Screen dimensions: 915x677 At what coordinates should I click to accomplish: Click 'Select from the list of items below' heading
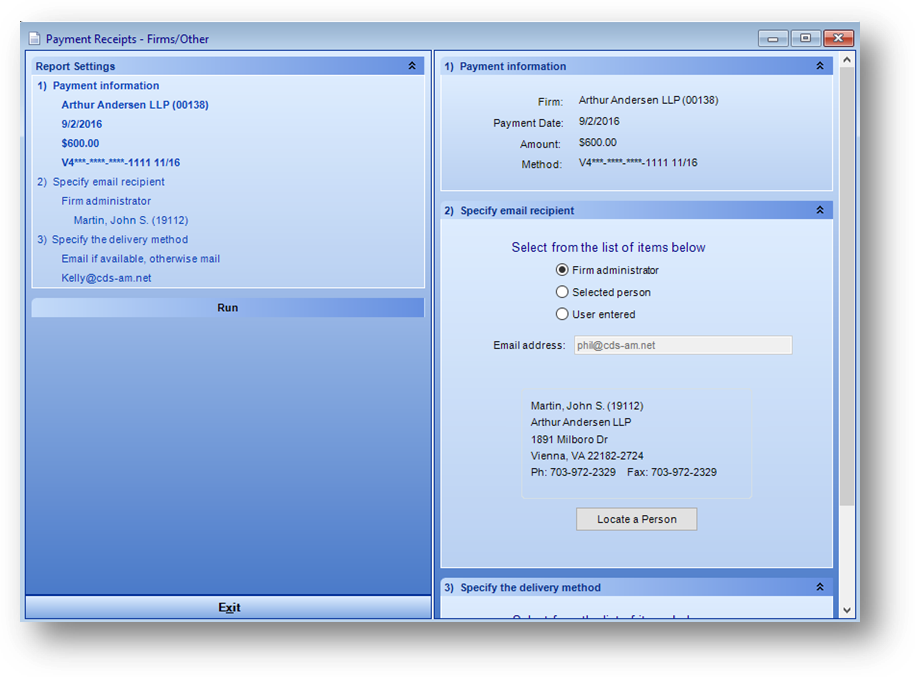pyautogui.click(x=609, y=247)
